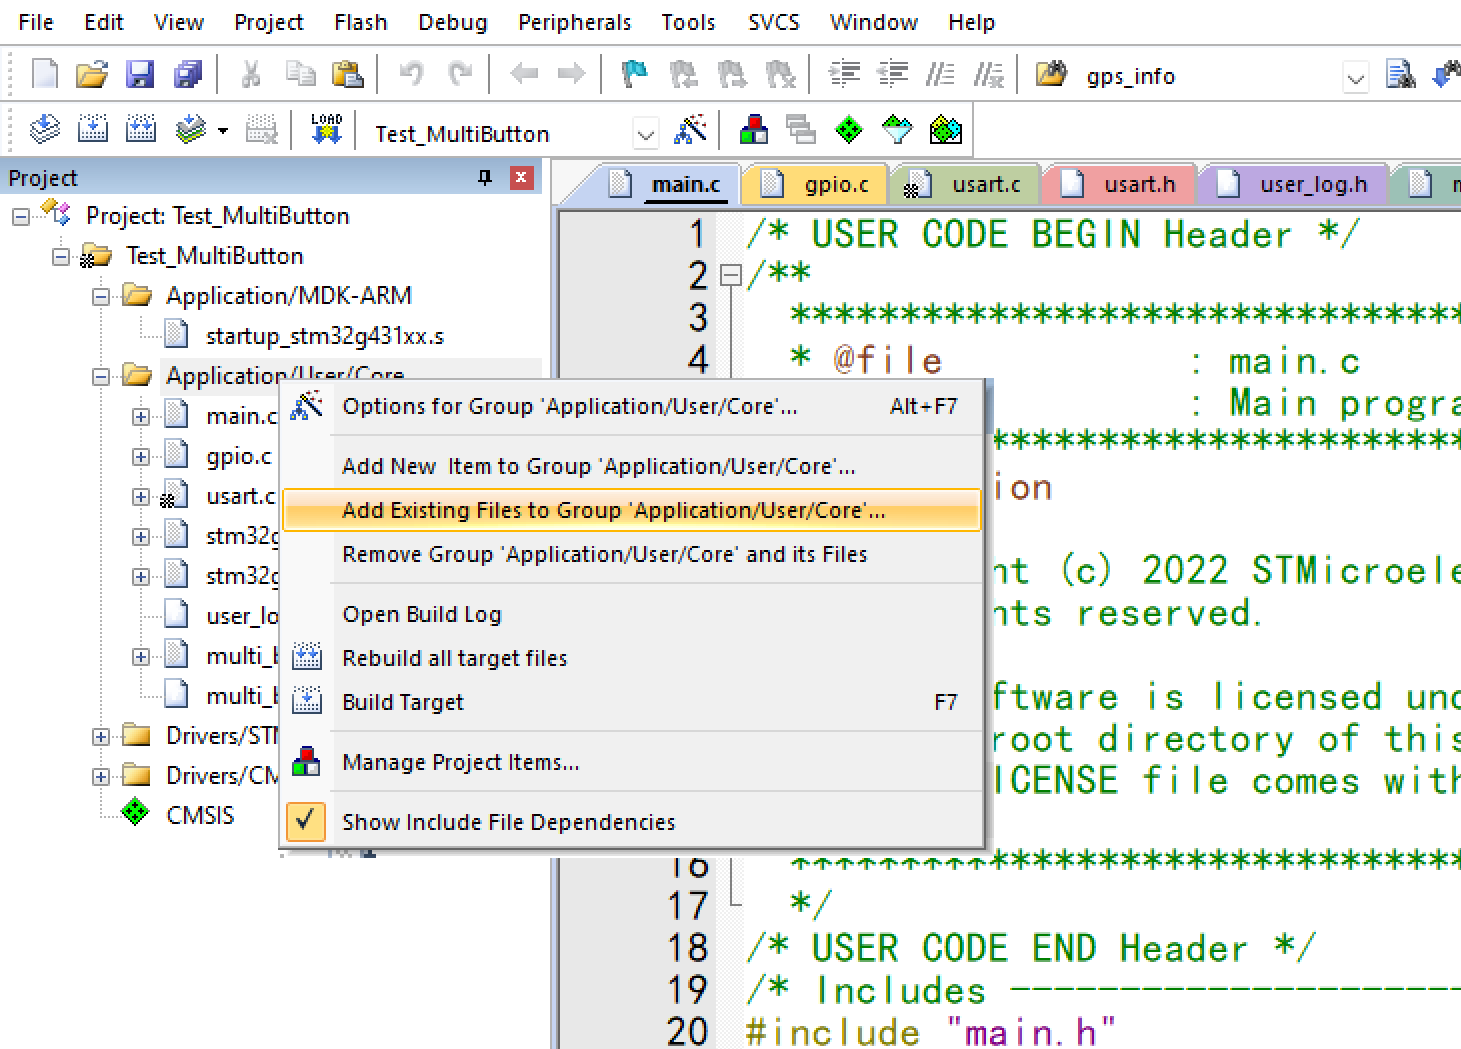This screenshot has height=1049, width=1461.
Task: Click the New file toolbar icon
Action: [45, 75]
